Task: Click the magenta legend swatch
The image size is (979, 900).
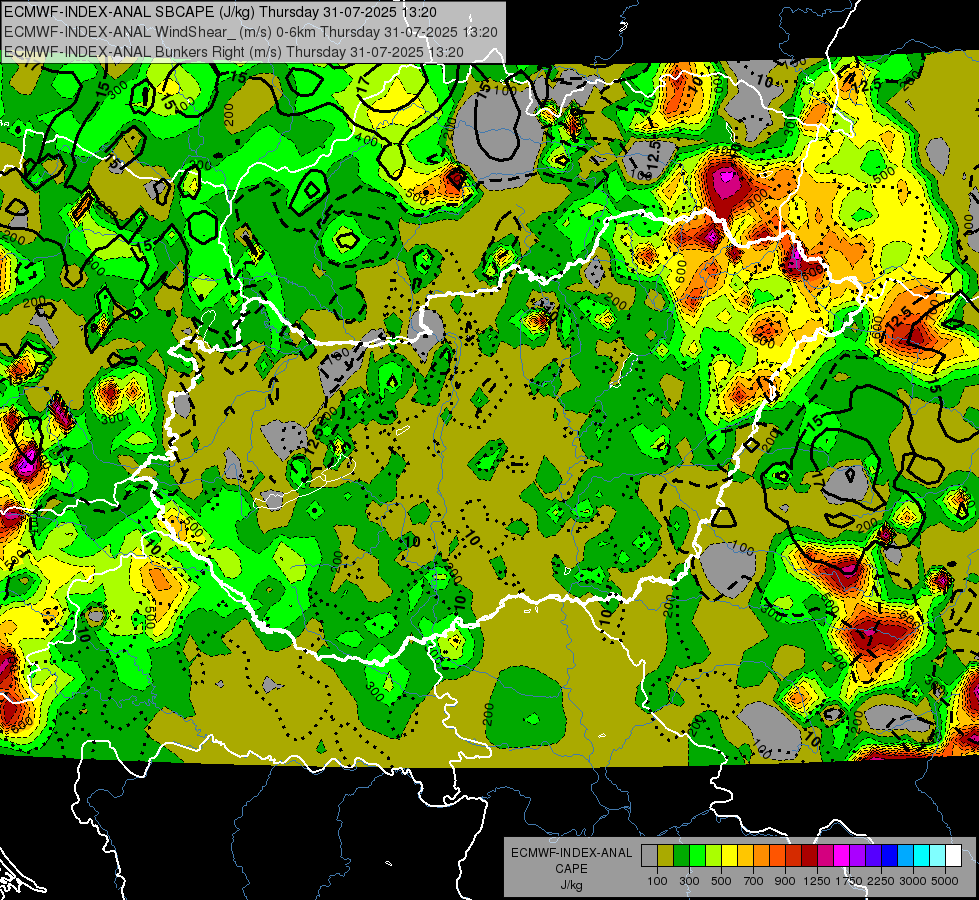Action: [x=842, y=856]
